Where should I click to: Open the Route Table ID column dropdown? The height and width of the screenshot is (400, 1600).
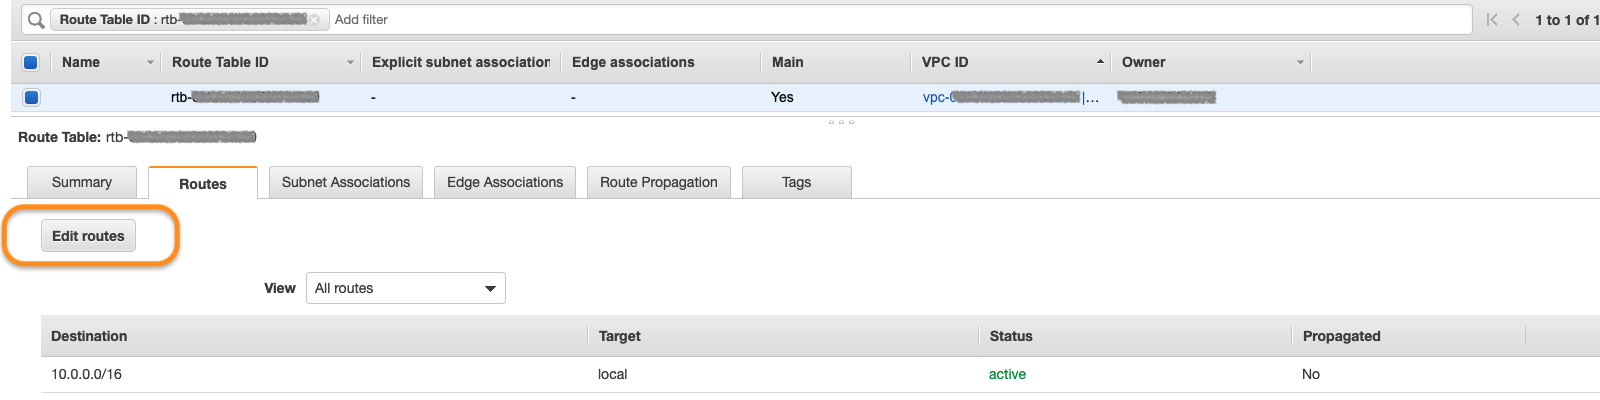[x=350, y=62]
